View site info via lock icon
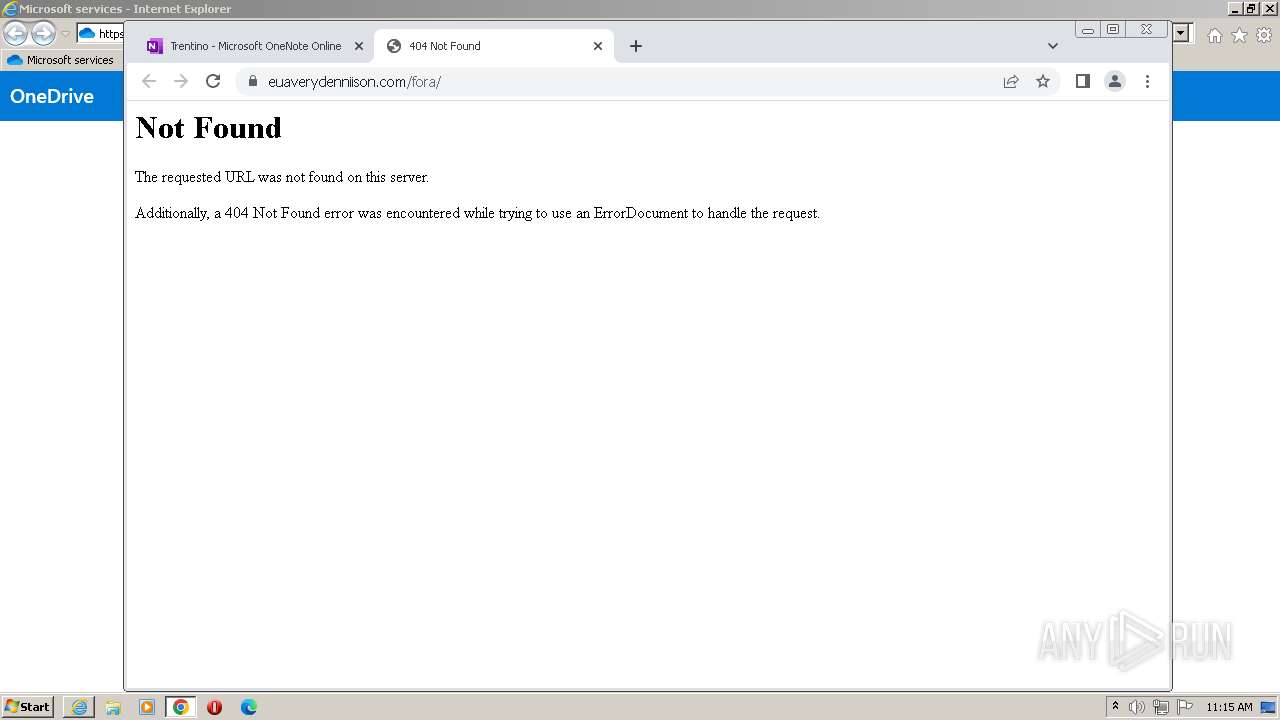The image size is (1280, 720). 252,82
